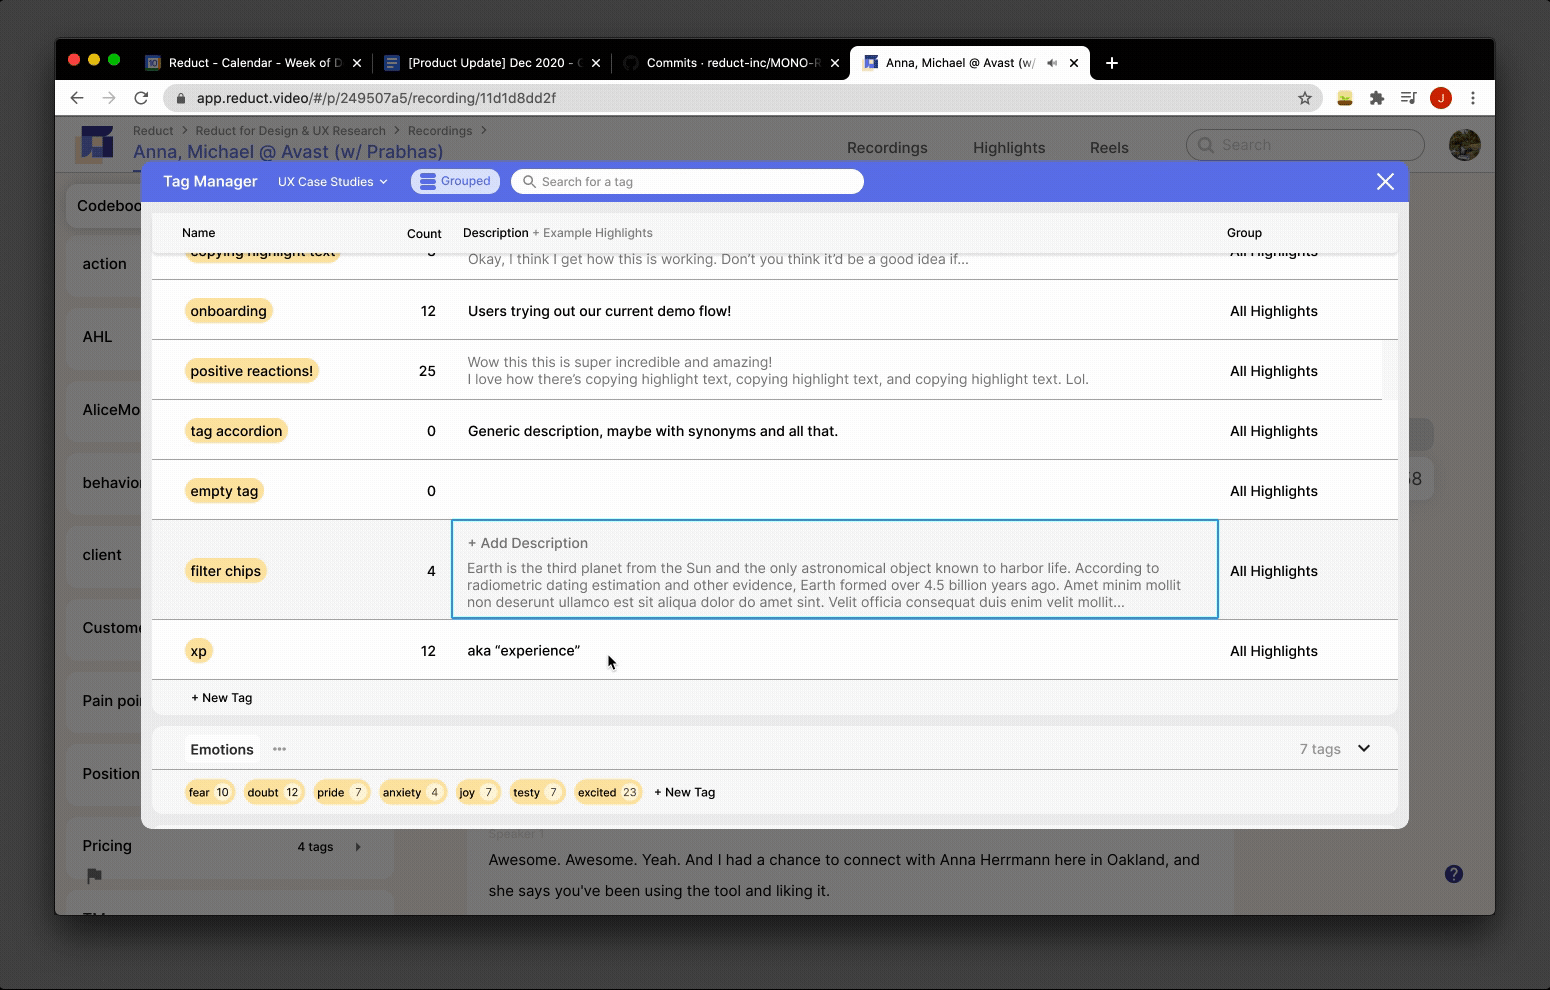Open the Highlights tab
Screen dimensions: 1550x990
pos(1009,147)
